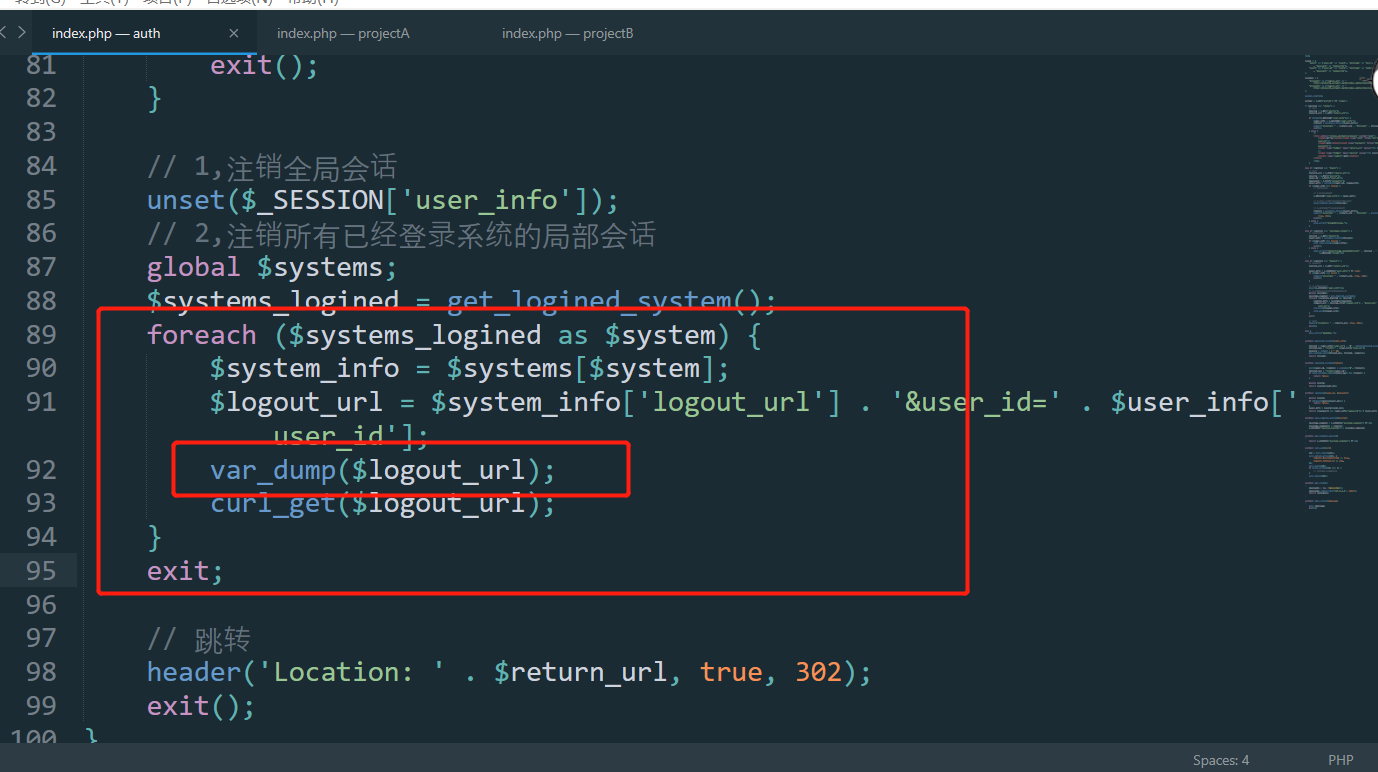
Task: Click line number 87 in the gutter
Action: (x=40, y=267)
